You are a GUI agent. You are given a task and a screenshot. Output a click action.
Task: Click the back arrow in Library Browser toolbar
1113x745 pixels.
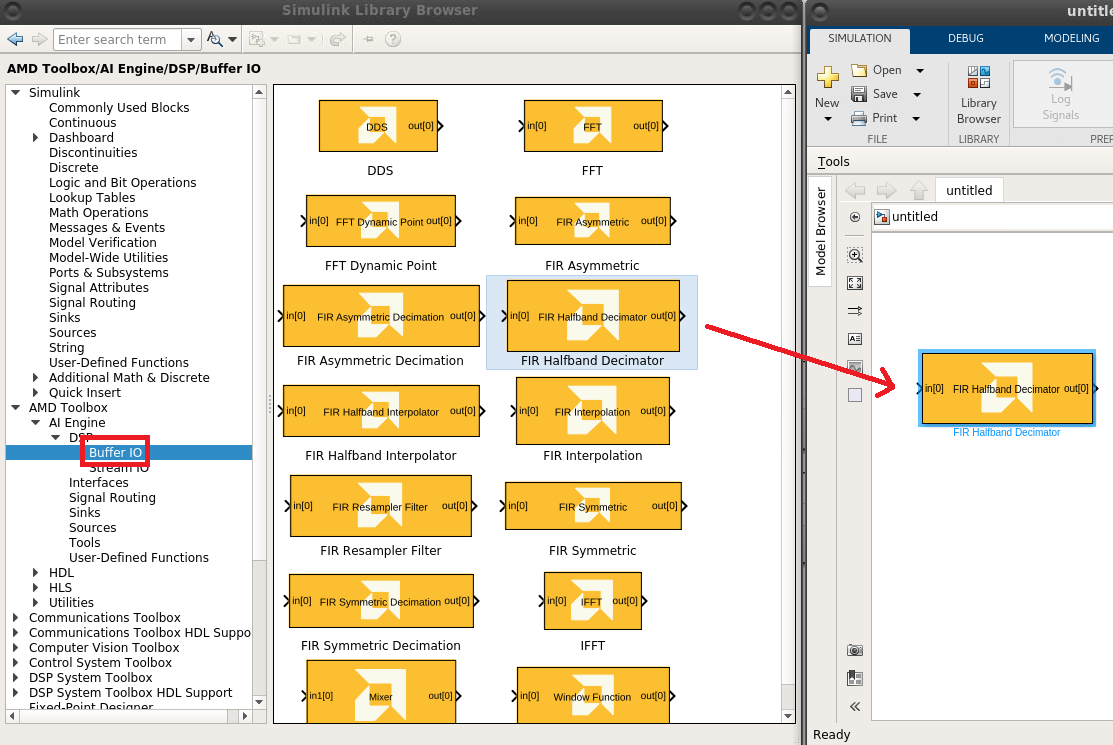pyautogui.click(x=15, y=39)
